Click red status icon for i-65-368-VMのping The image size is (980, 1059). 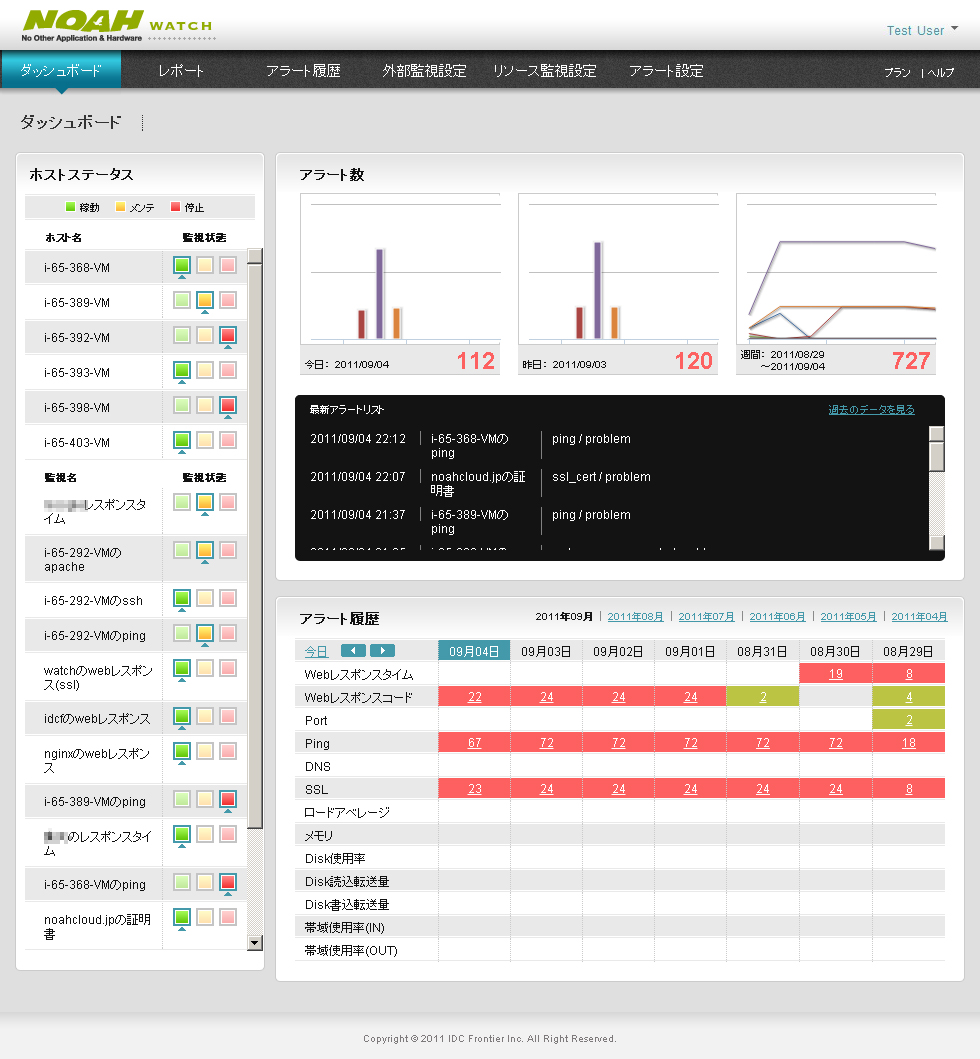pyautogui.click(x=228, y=882)
